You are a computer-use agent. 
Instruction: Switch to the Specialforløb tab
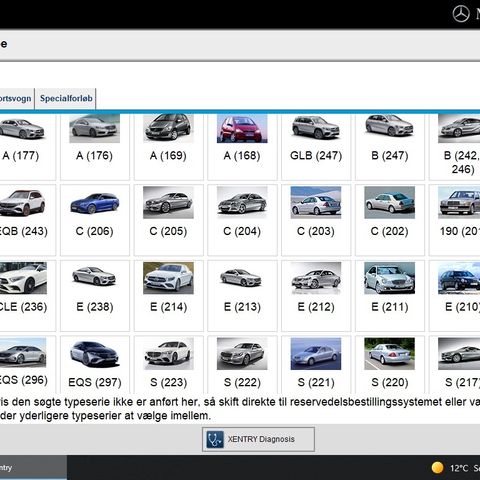(x=66, y=99)
